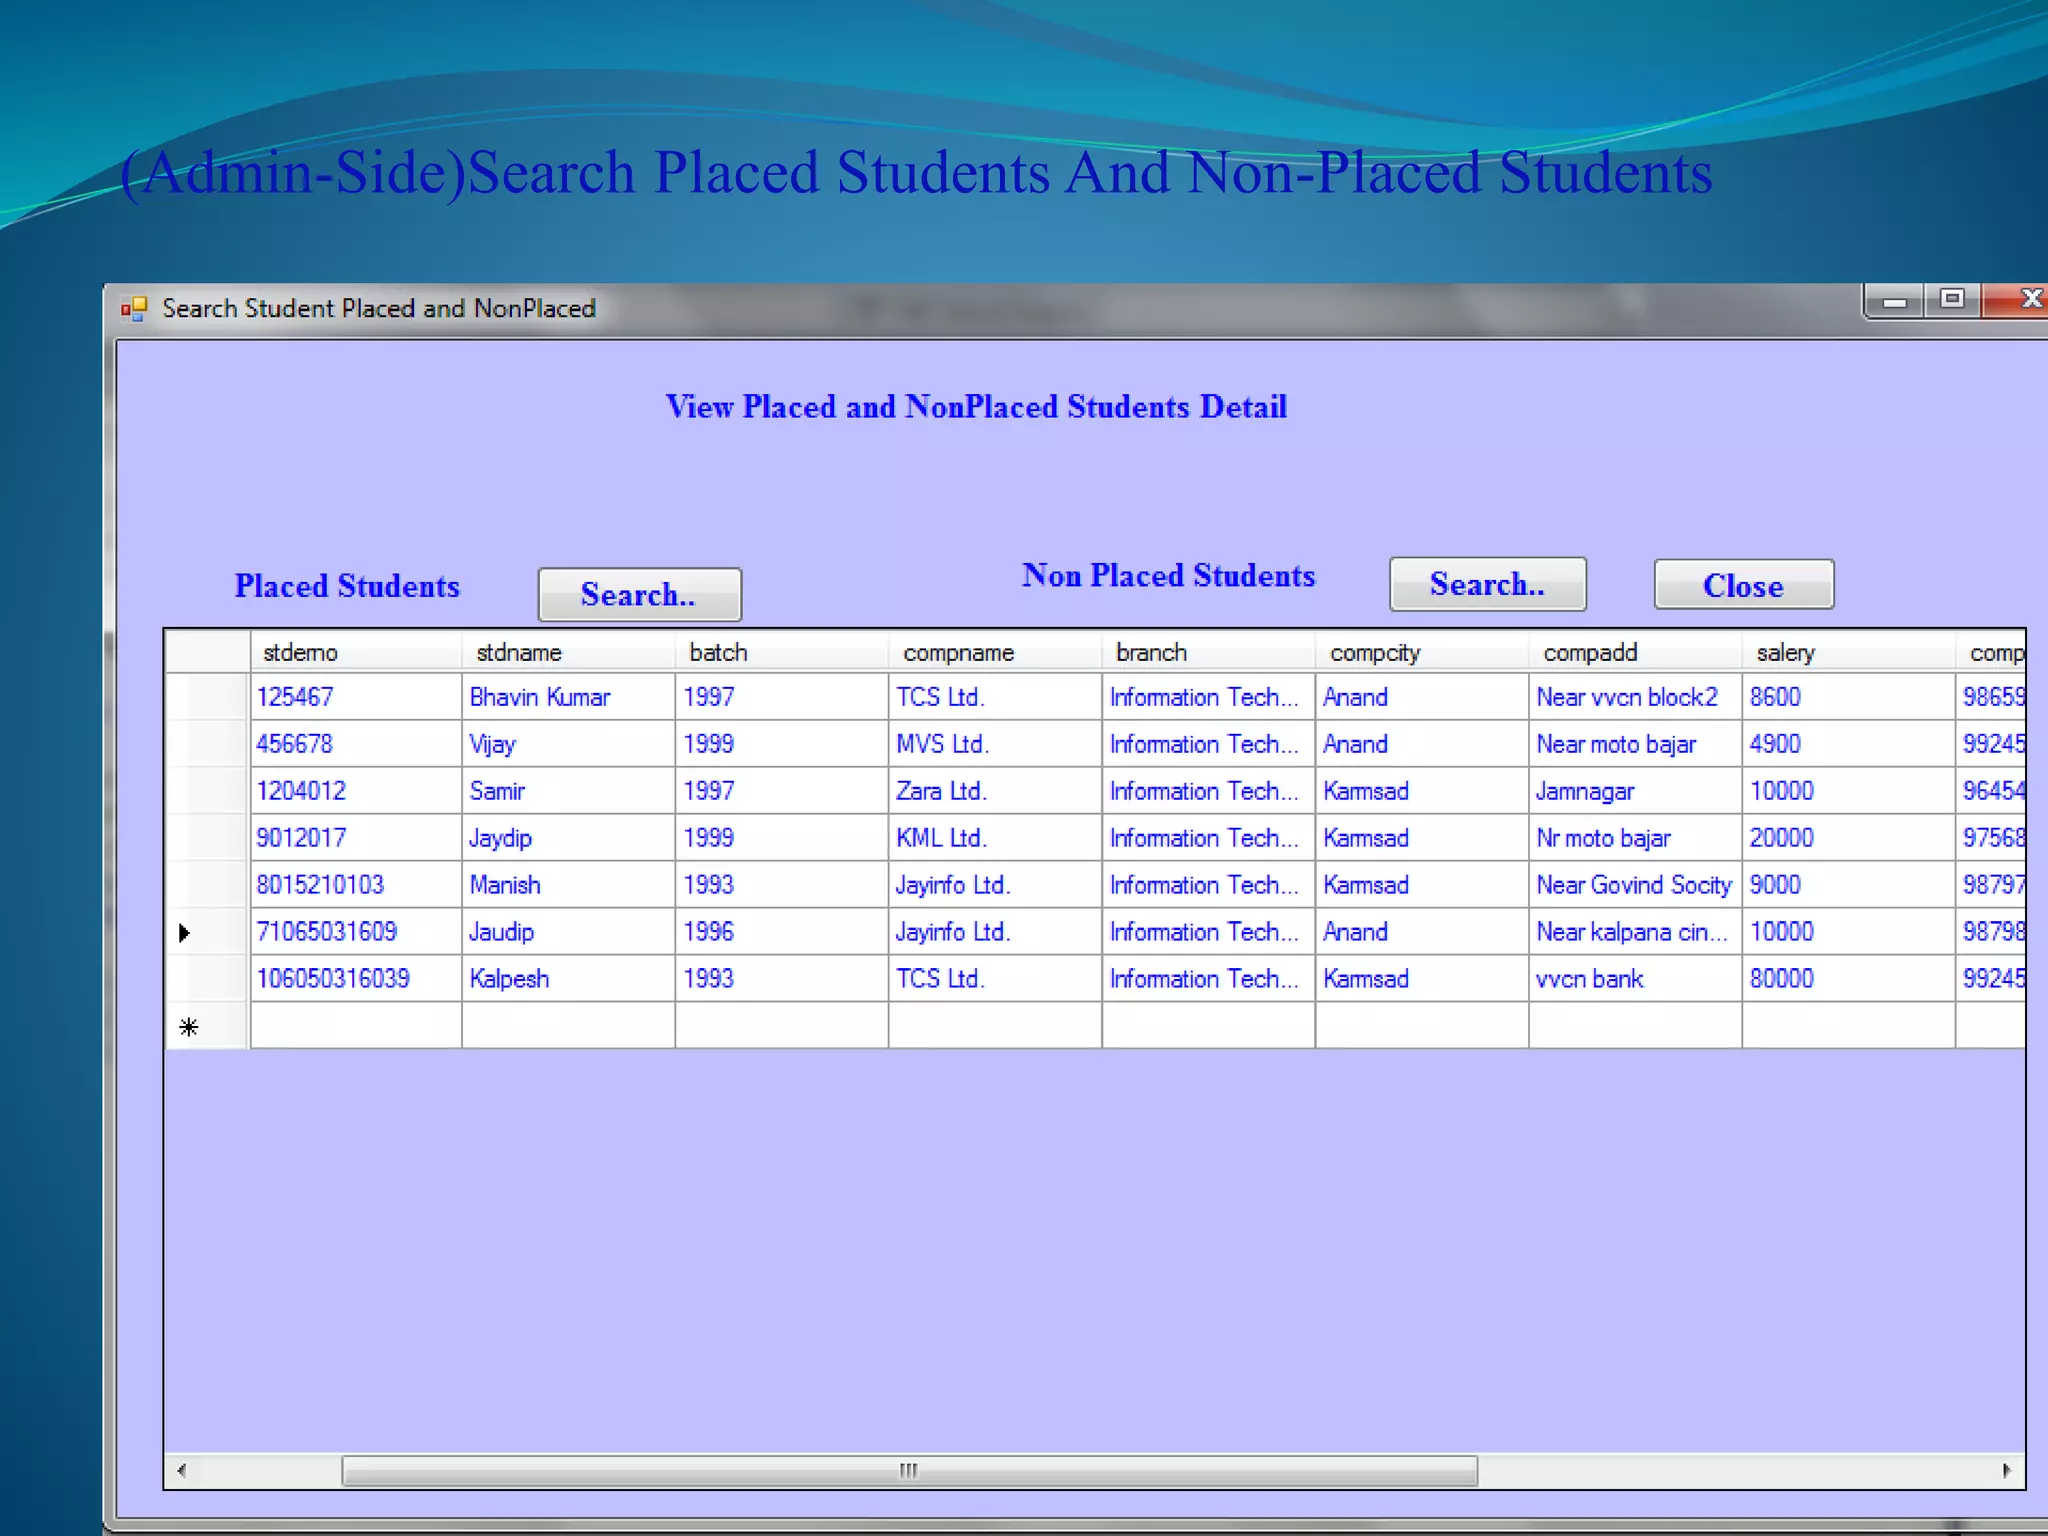Select cell 'Bhavin Kumar'

(x=569, y=697)
